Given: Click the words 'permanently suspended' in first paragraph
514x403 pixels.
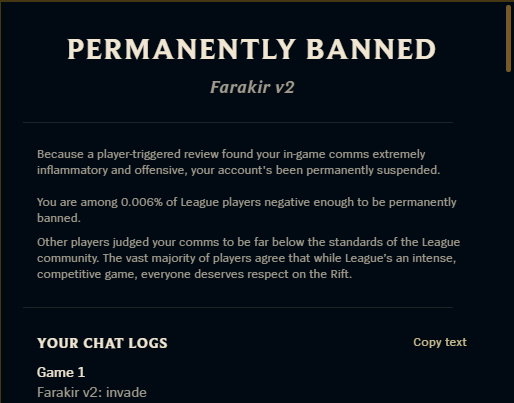Looking at the screenshot, I should pos(373,170).
